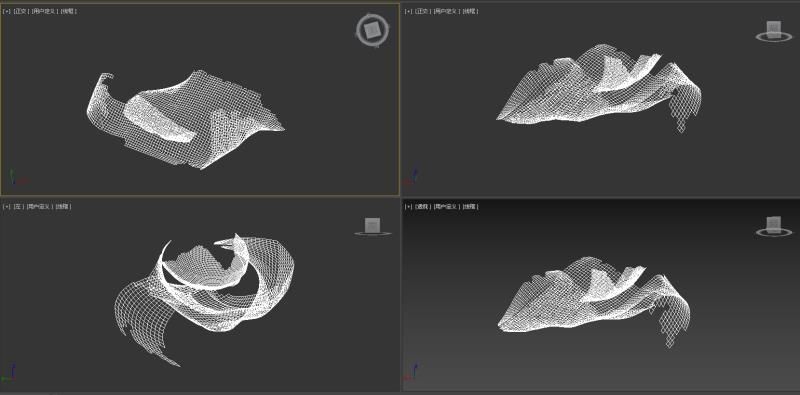This screenshot has height=395, width=800.
Task: Click the ViewCube in the perspective viewport
Action: (773, 227)
